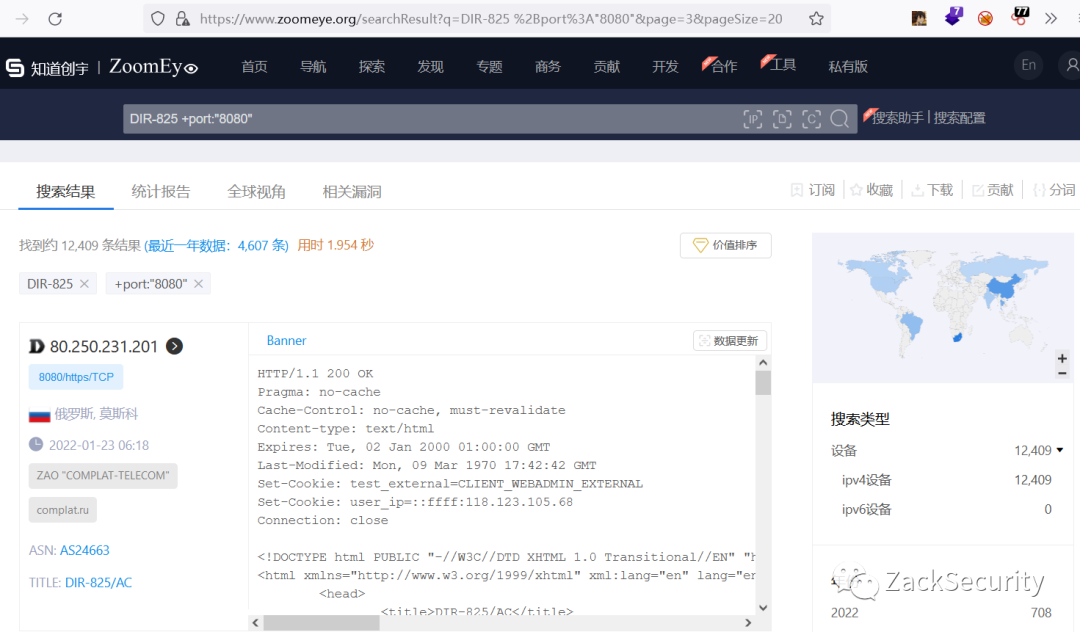1080x632 pixels.
Task: Switch to the 相关漏洞 tab
Action: point(352,191)
